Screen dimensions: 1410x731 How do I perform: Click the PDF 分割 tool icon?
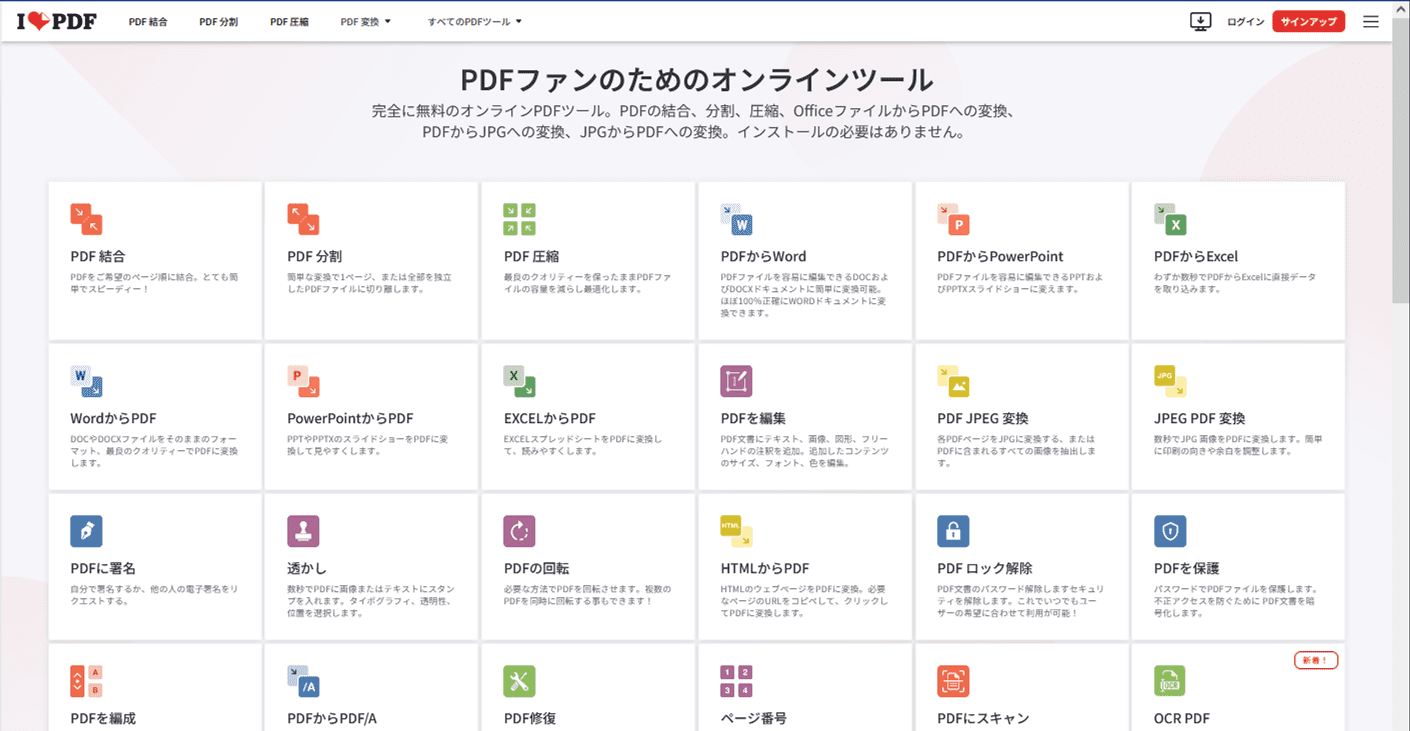[x=303, y=219]
